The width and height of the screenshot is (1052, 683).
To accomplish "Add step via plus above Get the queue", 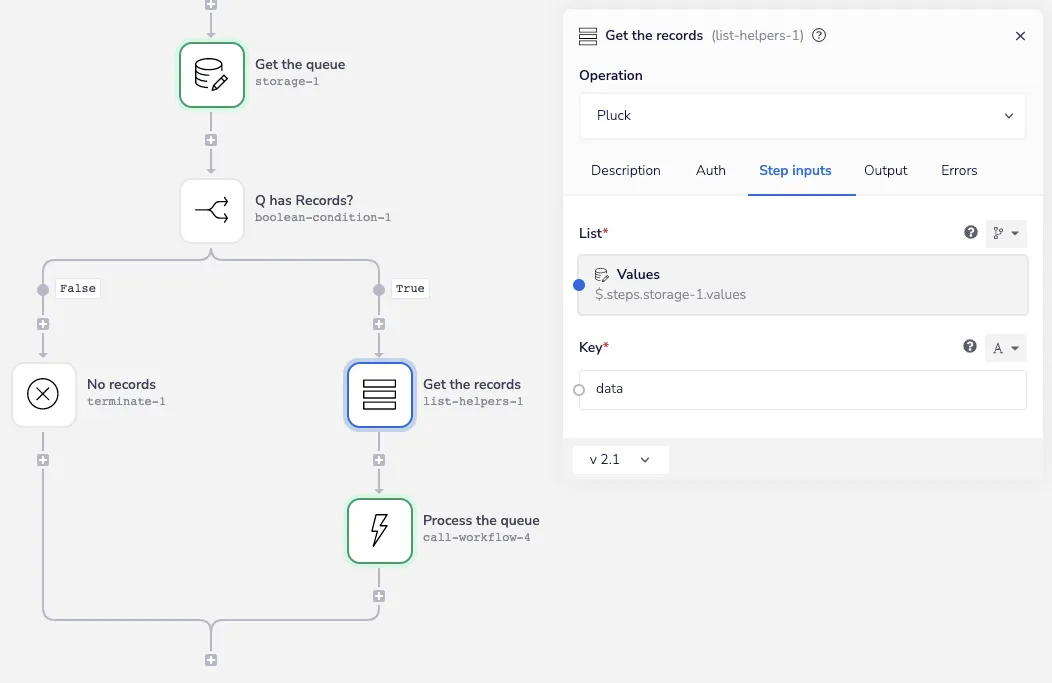I will (211, 5).
